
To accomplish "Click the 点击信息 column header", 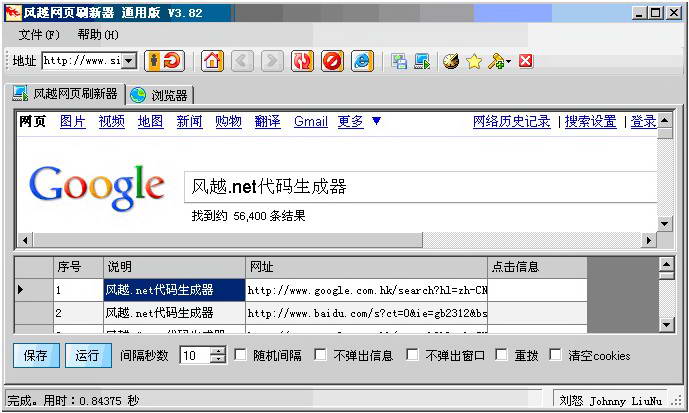I will [537, 267].
